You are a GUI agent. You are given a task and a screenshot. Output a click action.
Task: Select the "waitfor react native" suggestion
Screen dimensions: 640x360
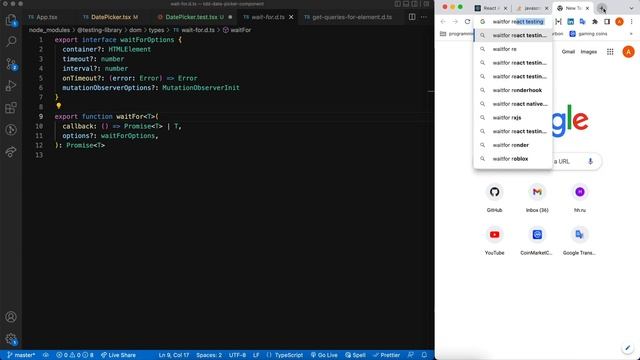coord(513,104)
